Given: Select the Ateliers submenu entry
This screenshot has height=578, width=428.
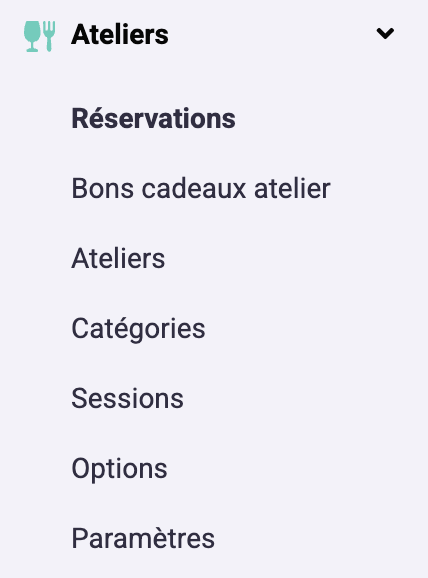Looking at the screenshot, I should click(118, 258).
